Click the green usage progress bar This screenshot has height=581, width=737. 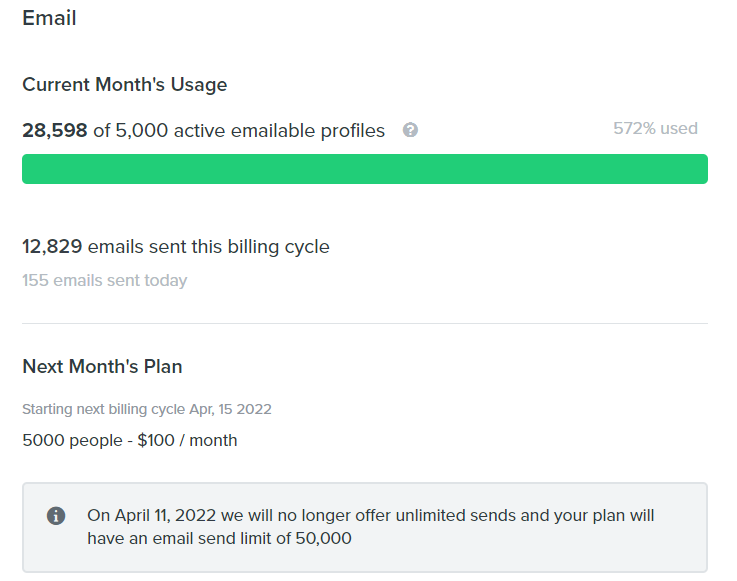[x=365, y=169]
